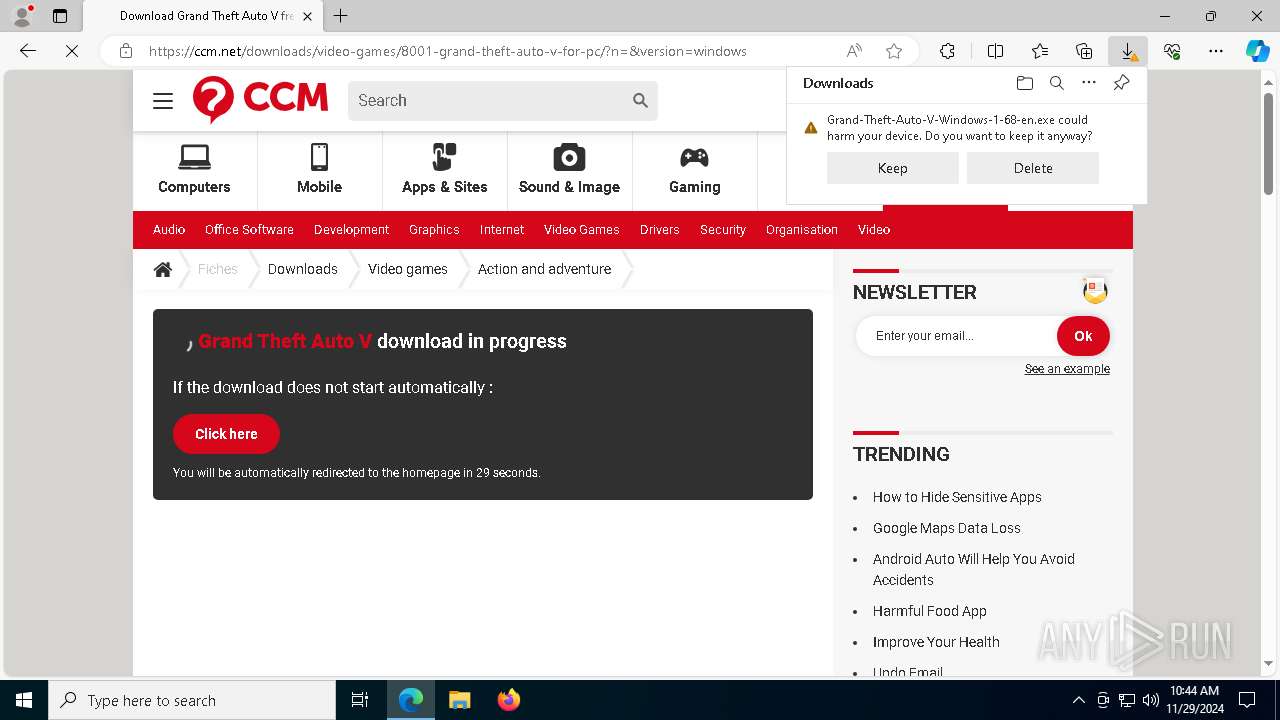Select Video in red menu bar

tap(874, 230)
